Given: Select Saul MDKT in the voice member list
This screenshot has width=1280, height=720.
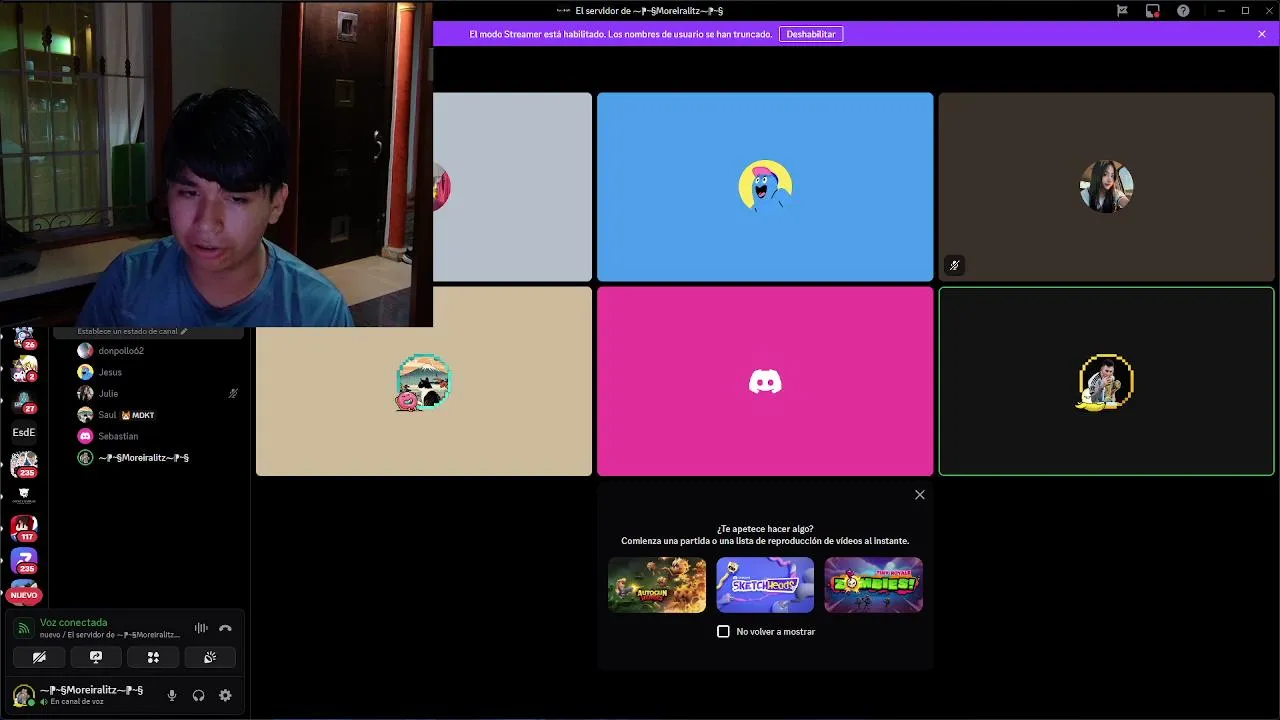Looking at the screenshot, I should [150, 415].
